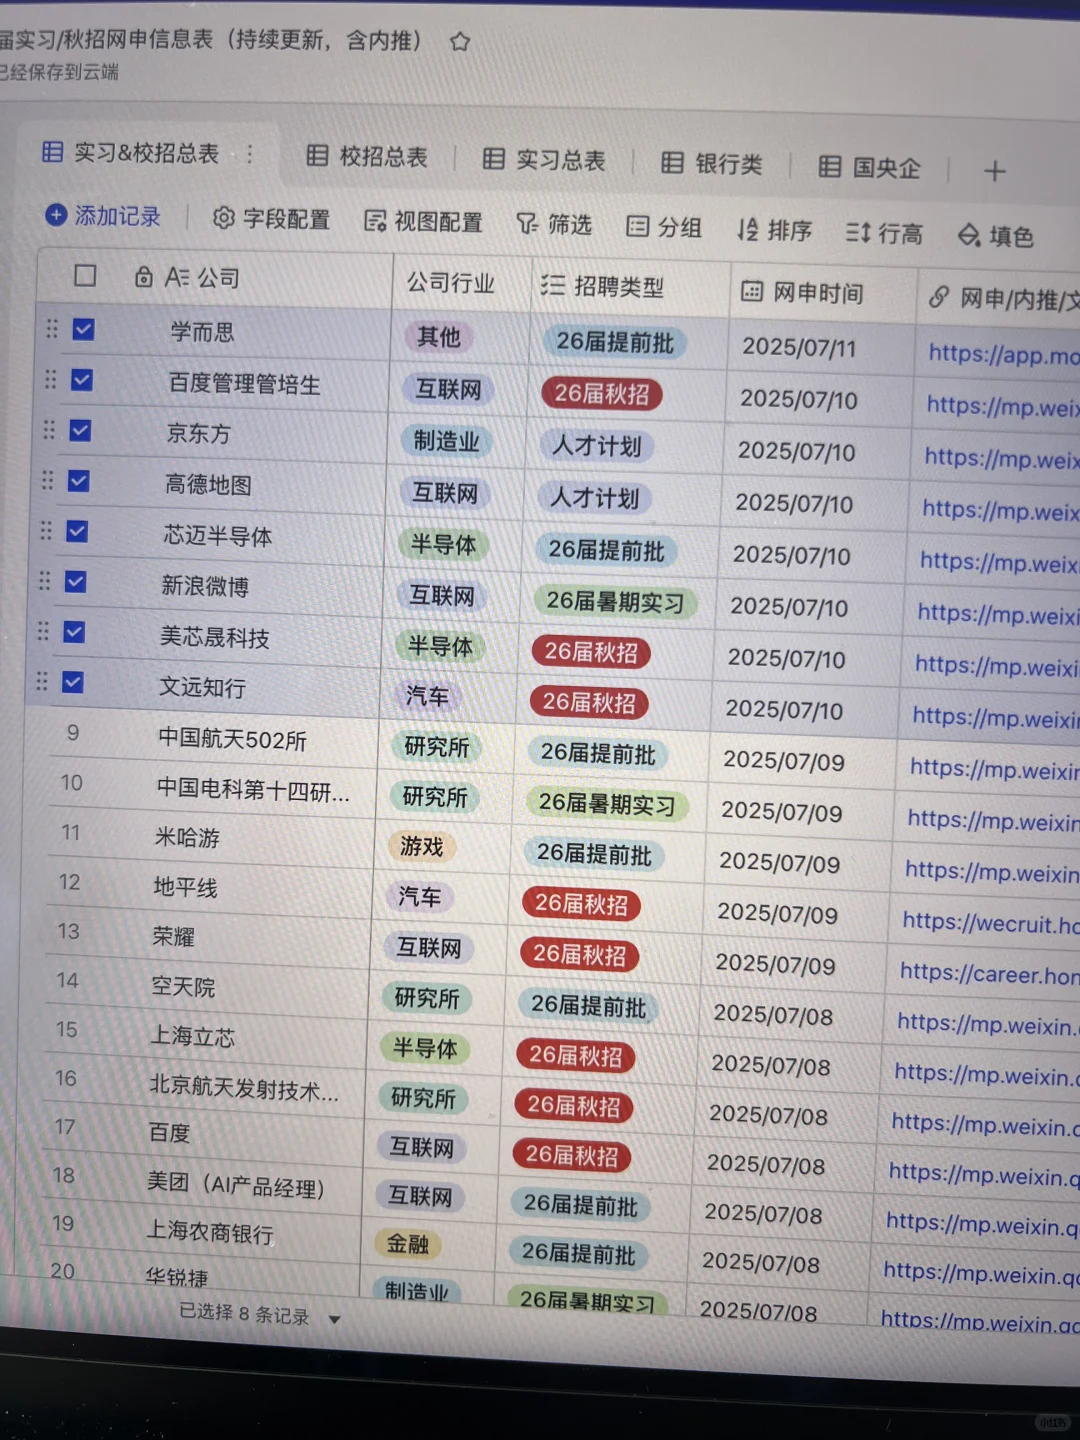Grab the drag handle of 文远知行 row

pos(41,682)
